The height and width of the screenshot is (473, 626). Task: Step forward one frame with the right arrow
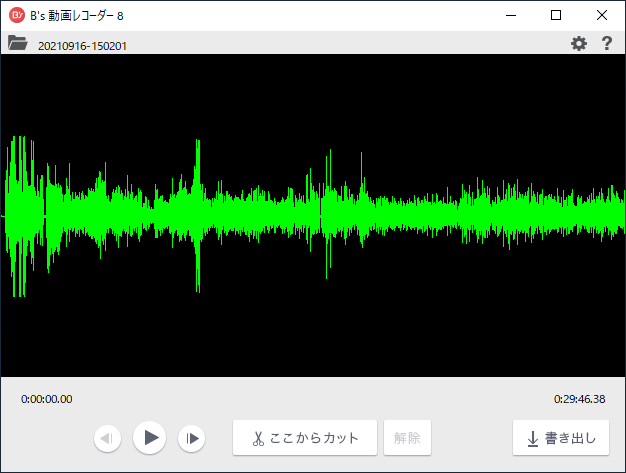[x=191, y=438]
